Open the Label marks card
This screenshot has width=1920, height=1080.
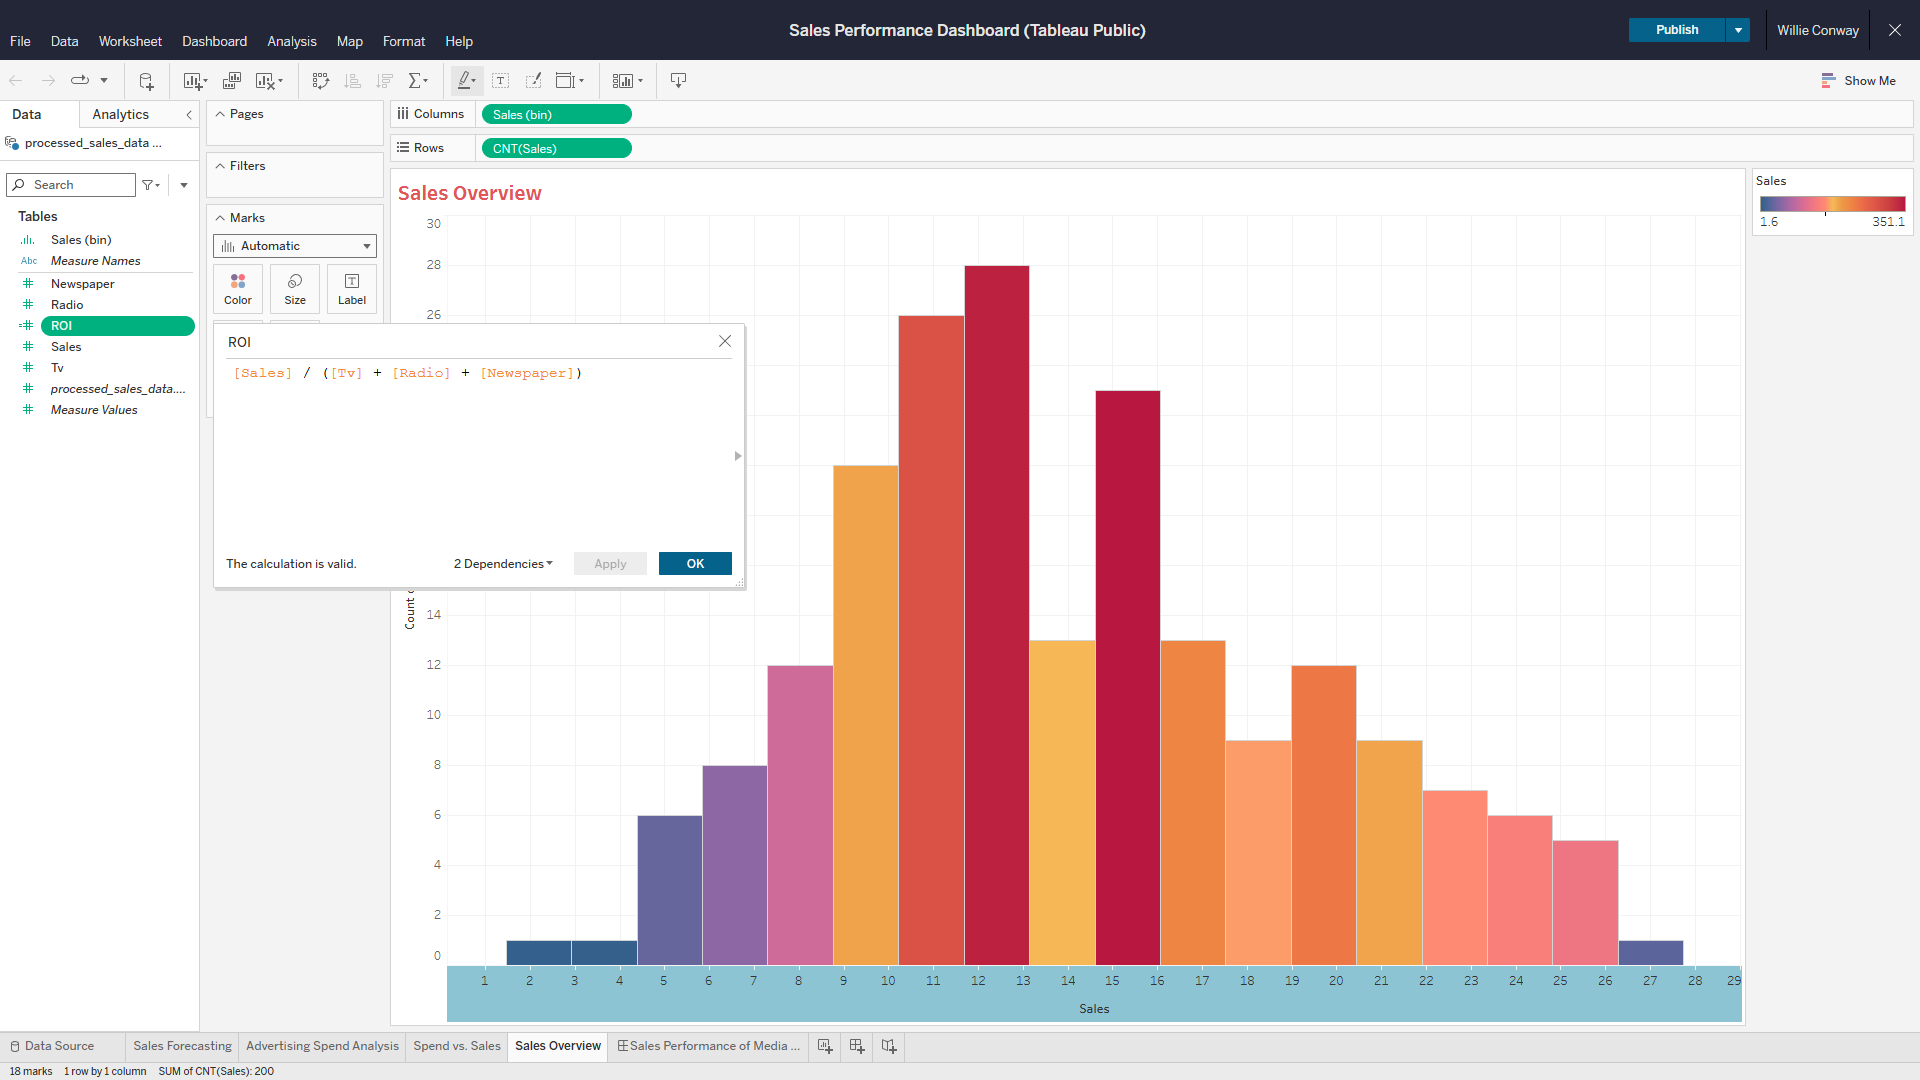352,288
